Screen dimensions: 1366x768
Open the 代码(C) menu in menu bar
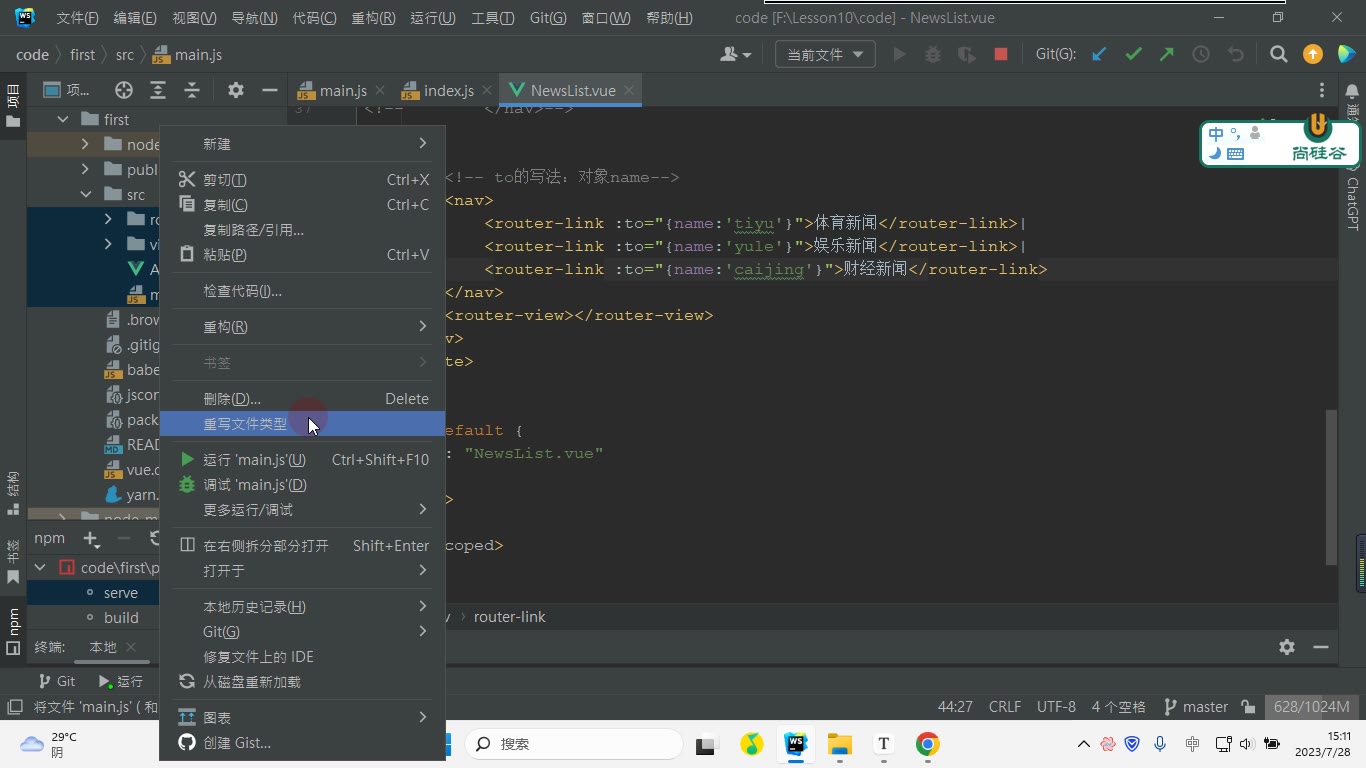pos(314,18)
